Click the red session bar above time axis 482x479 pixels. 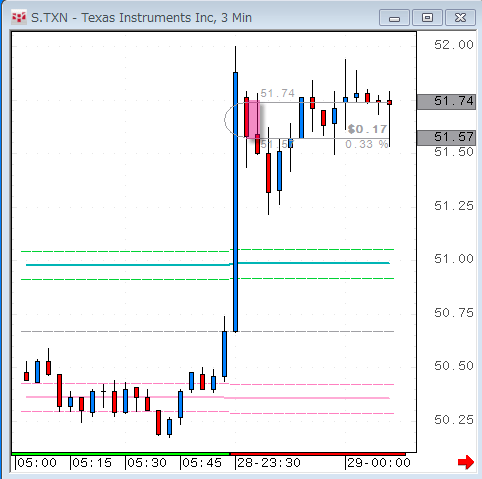tap(318, 454)
